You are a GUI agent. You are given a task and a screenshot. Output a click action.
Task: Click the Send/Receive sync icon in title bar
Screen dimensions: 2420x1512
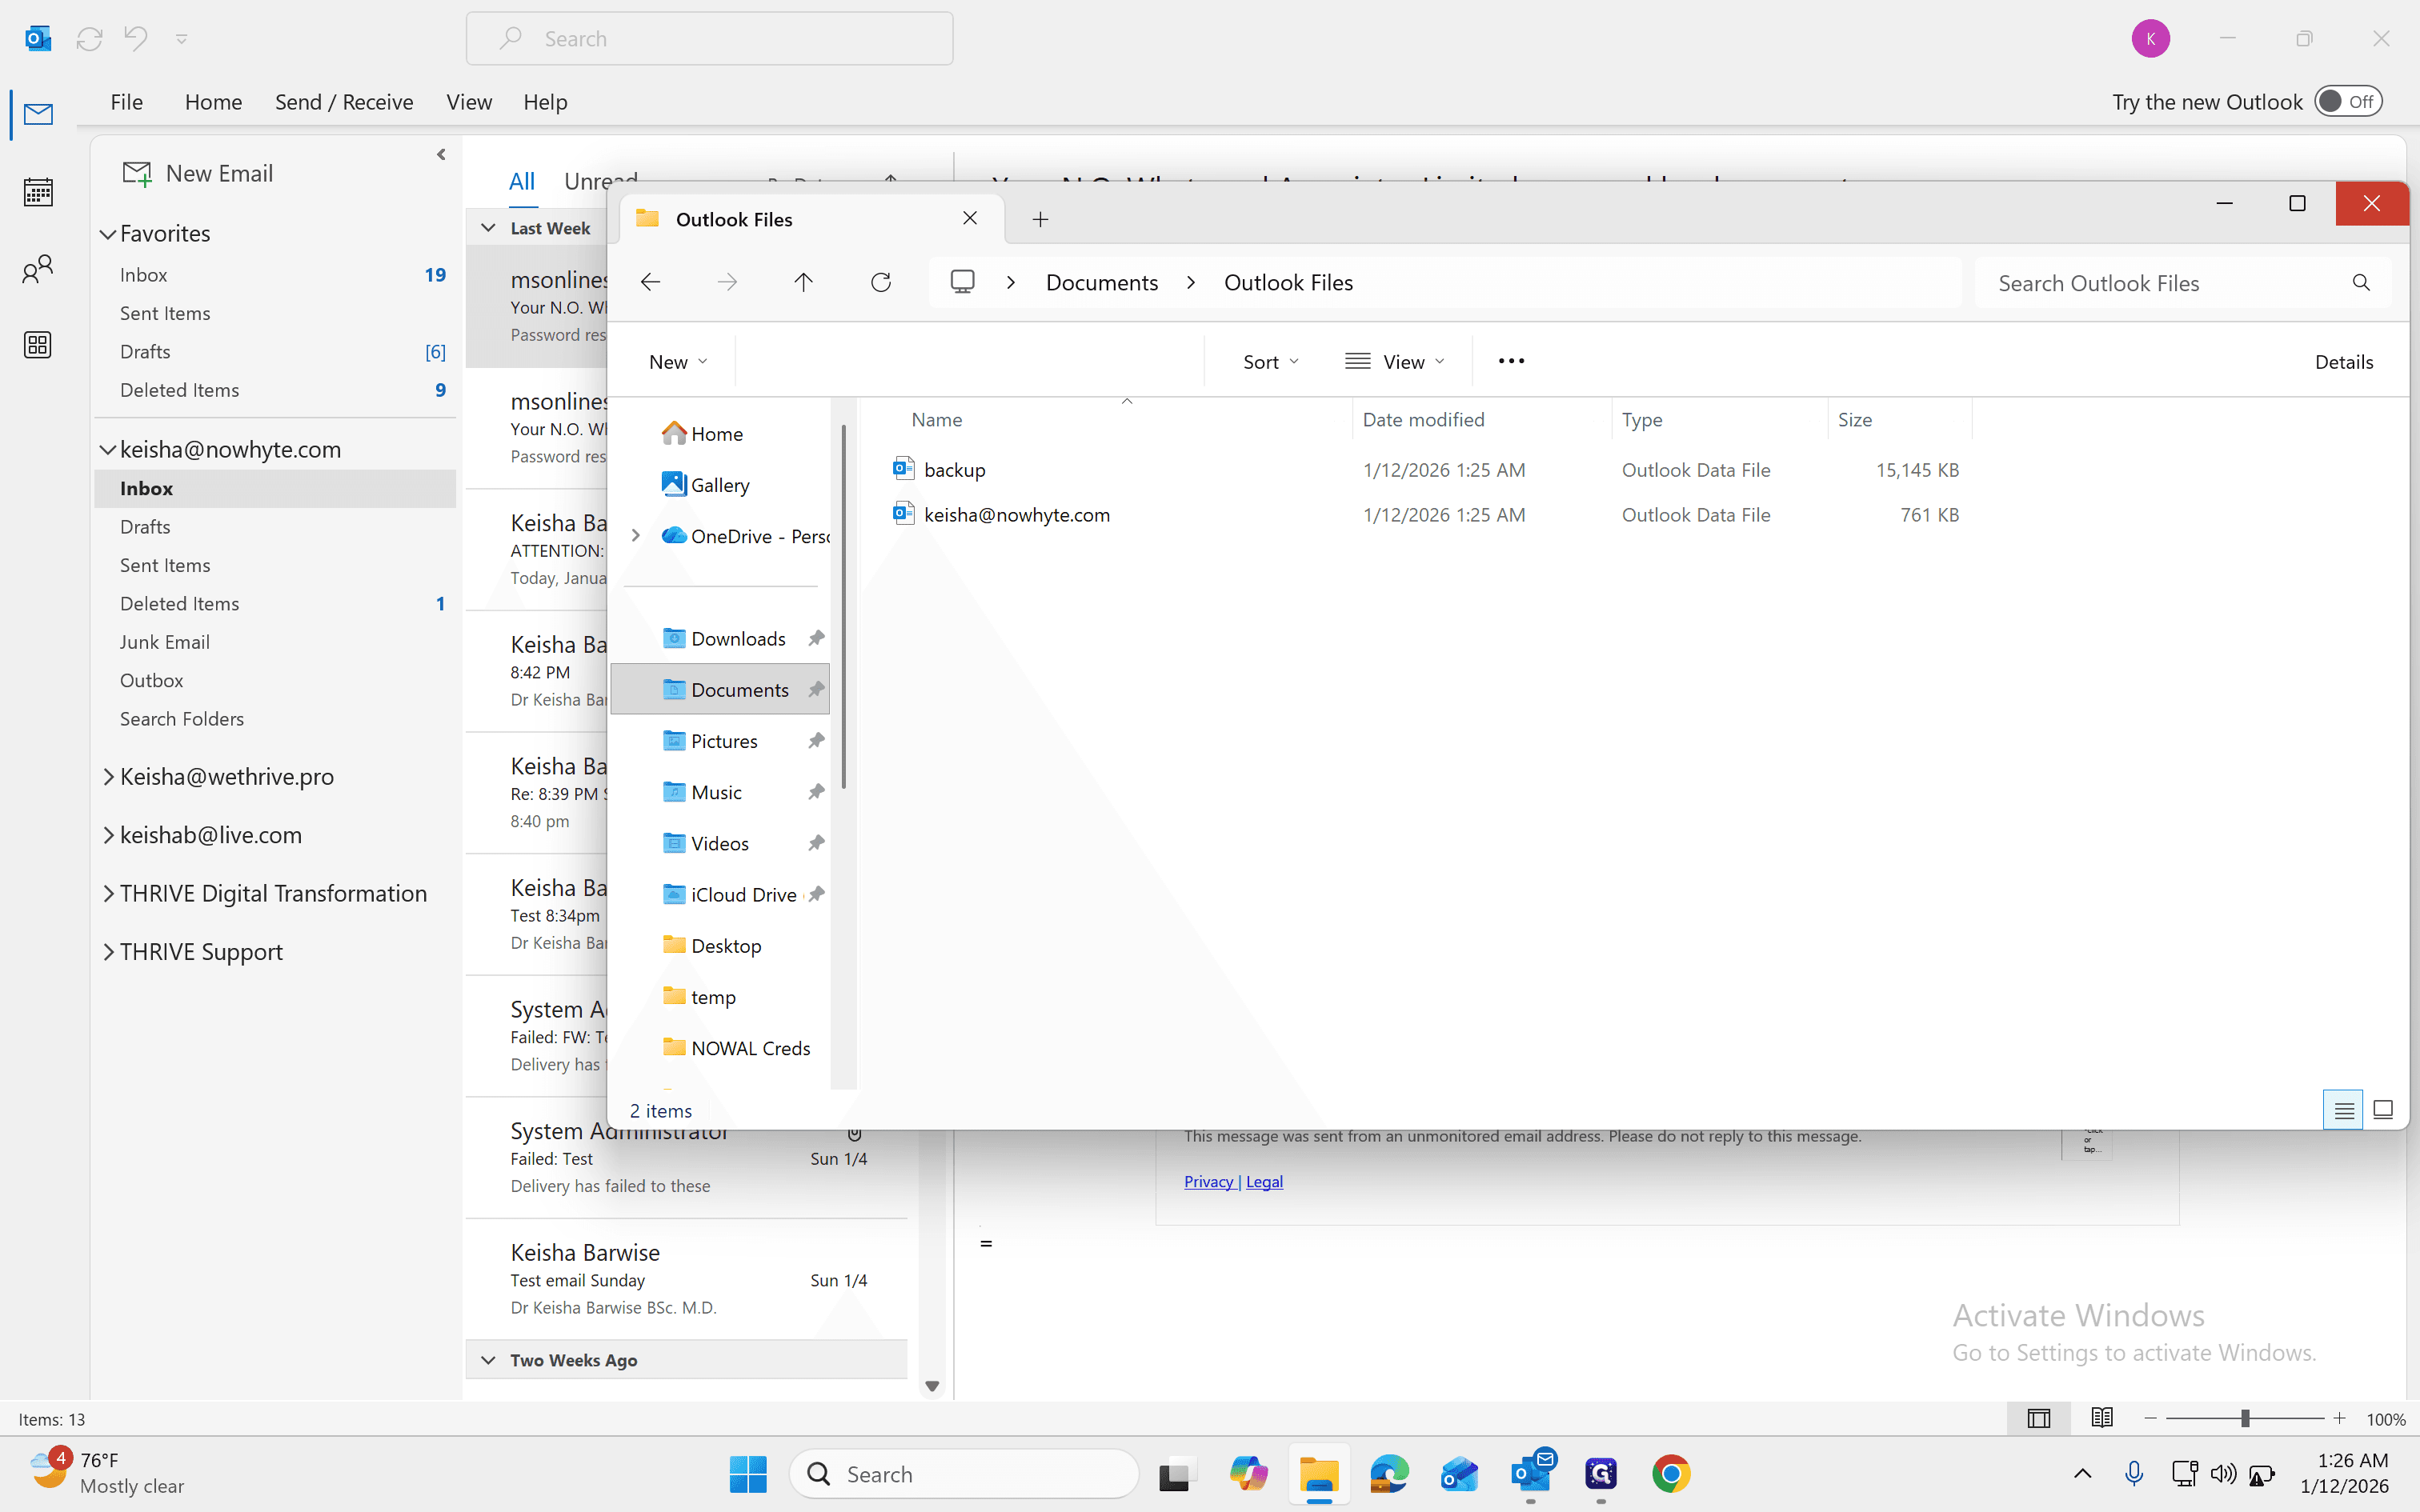[89, 39]
